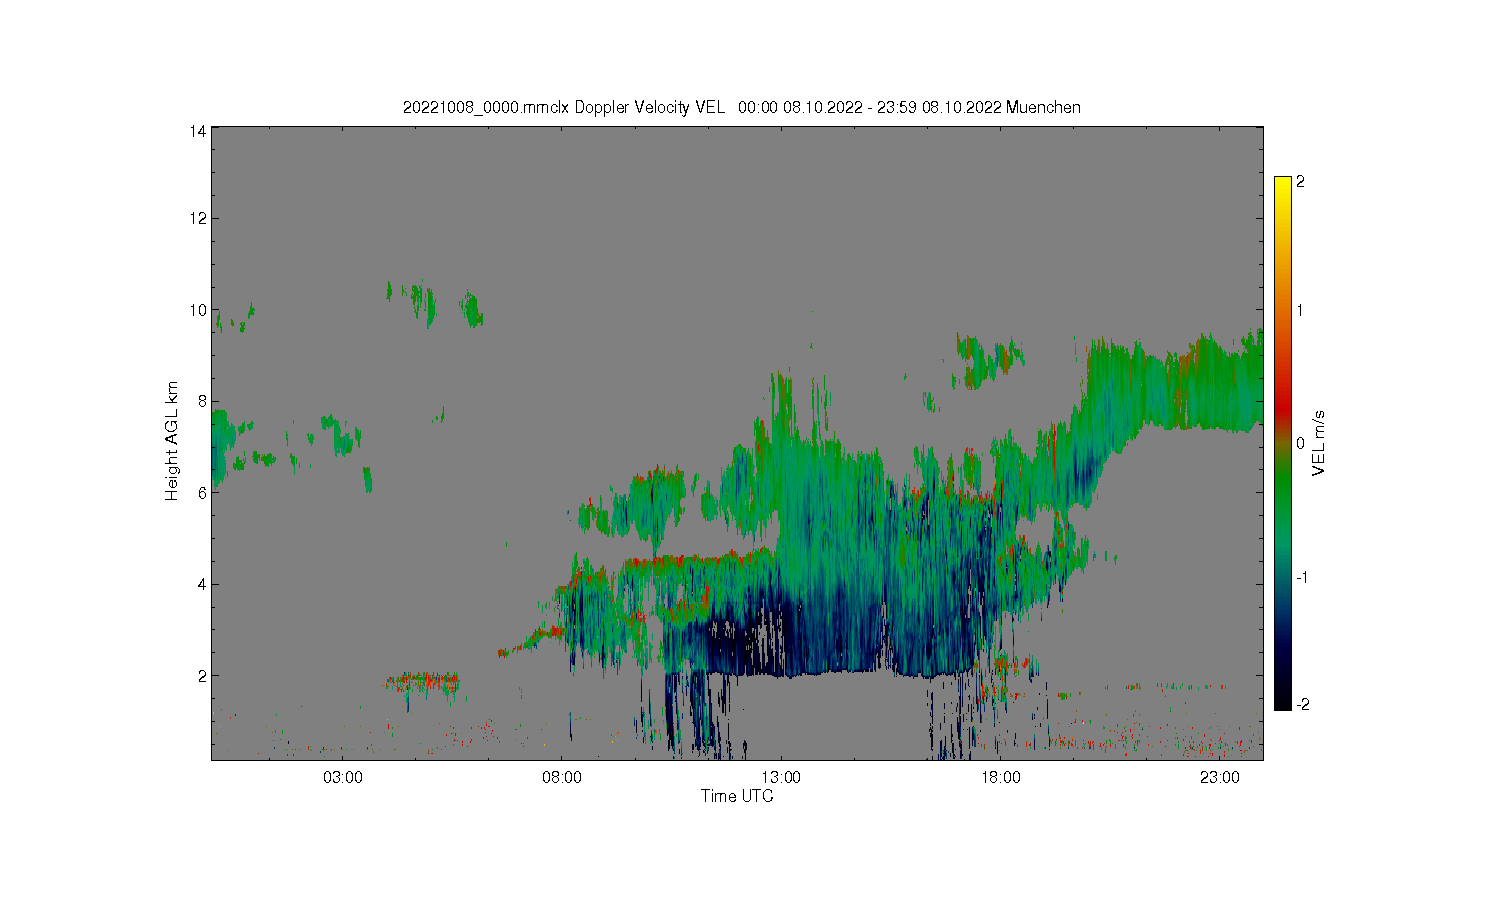
Task: Click the height tick label '8'
Action: click(x=202, y=401)
